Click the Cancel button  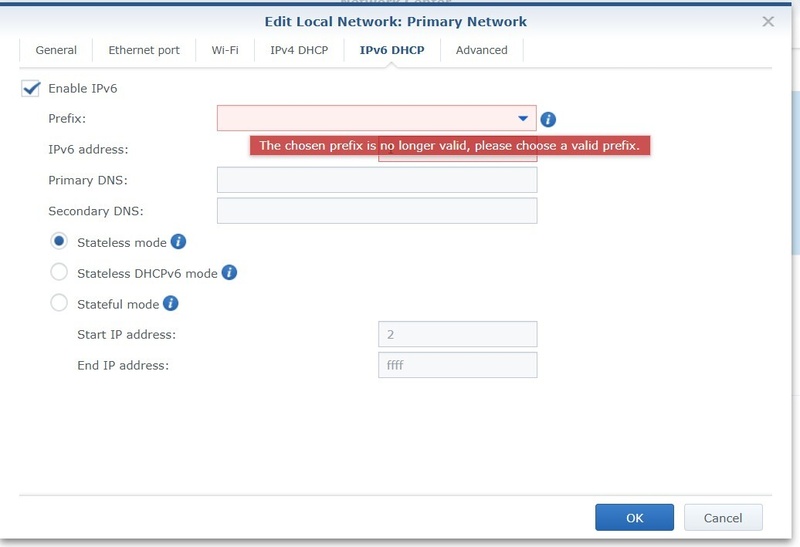pyautogui.click(x=723, y=517)
